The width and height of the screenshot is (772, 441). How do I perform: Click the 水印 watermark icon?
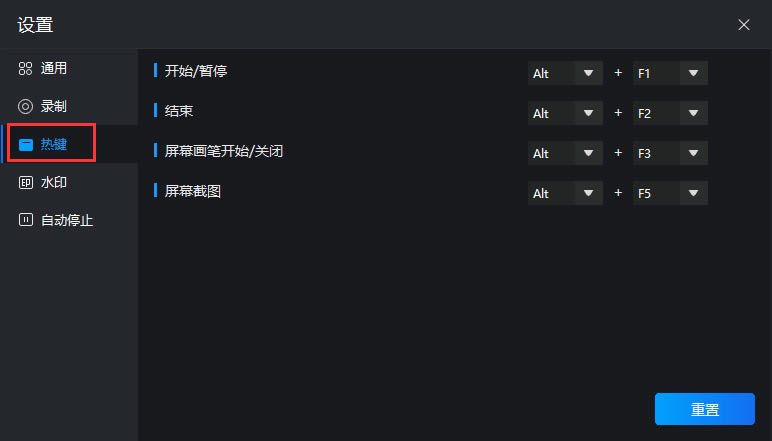26,183
